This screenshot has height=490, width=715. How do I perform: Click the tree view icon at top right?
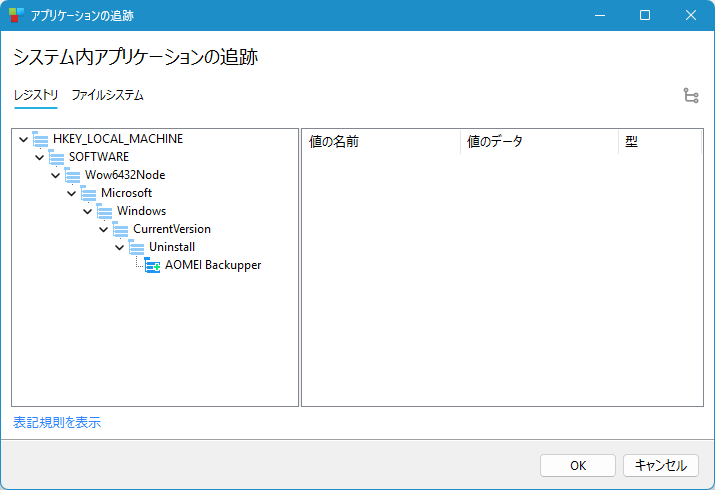[x=691, y=96]
